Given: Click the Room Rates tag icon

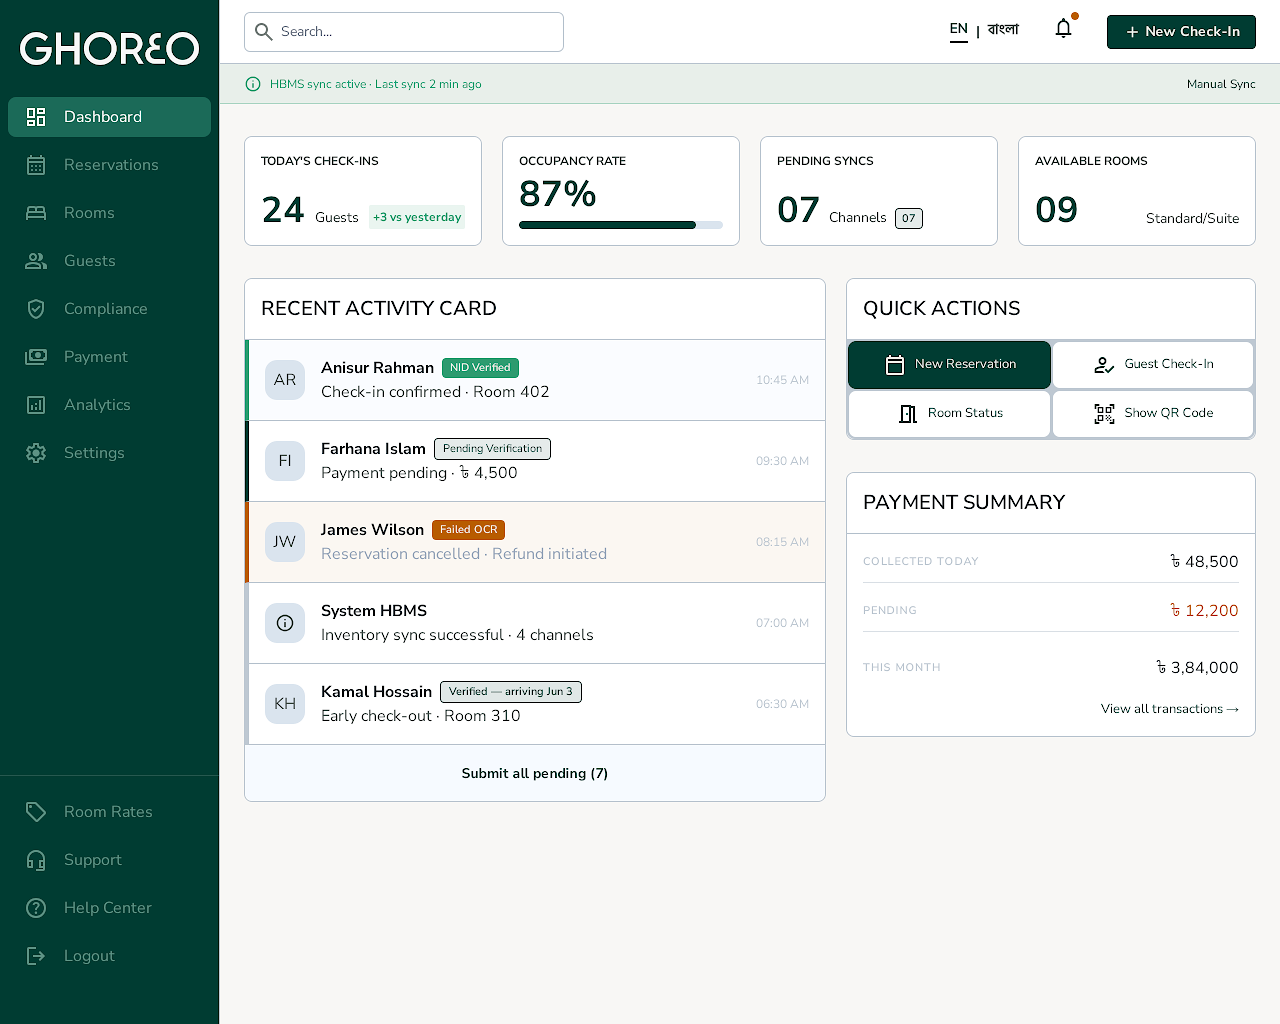Looking at the screenshot, I should point(36,812).
